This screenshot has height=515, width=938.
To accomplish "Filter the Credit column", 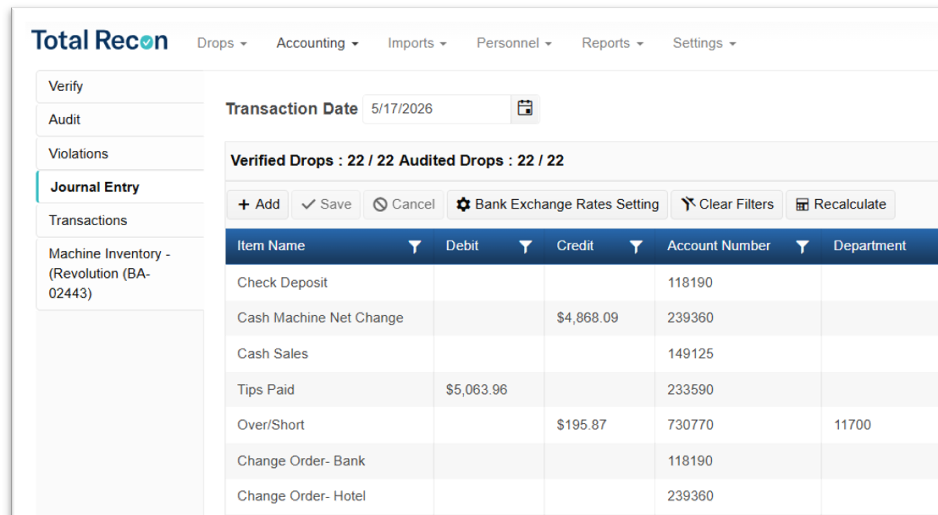I will click(636, 246).
